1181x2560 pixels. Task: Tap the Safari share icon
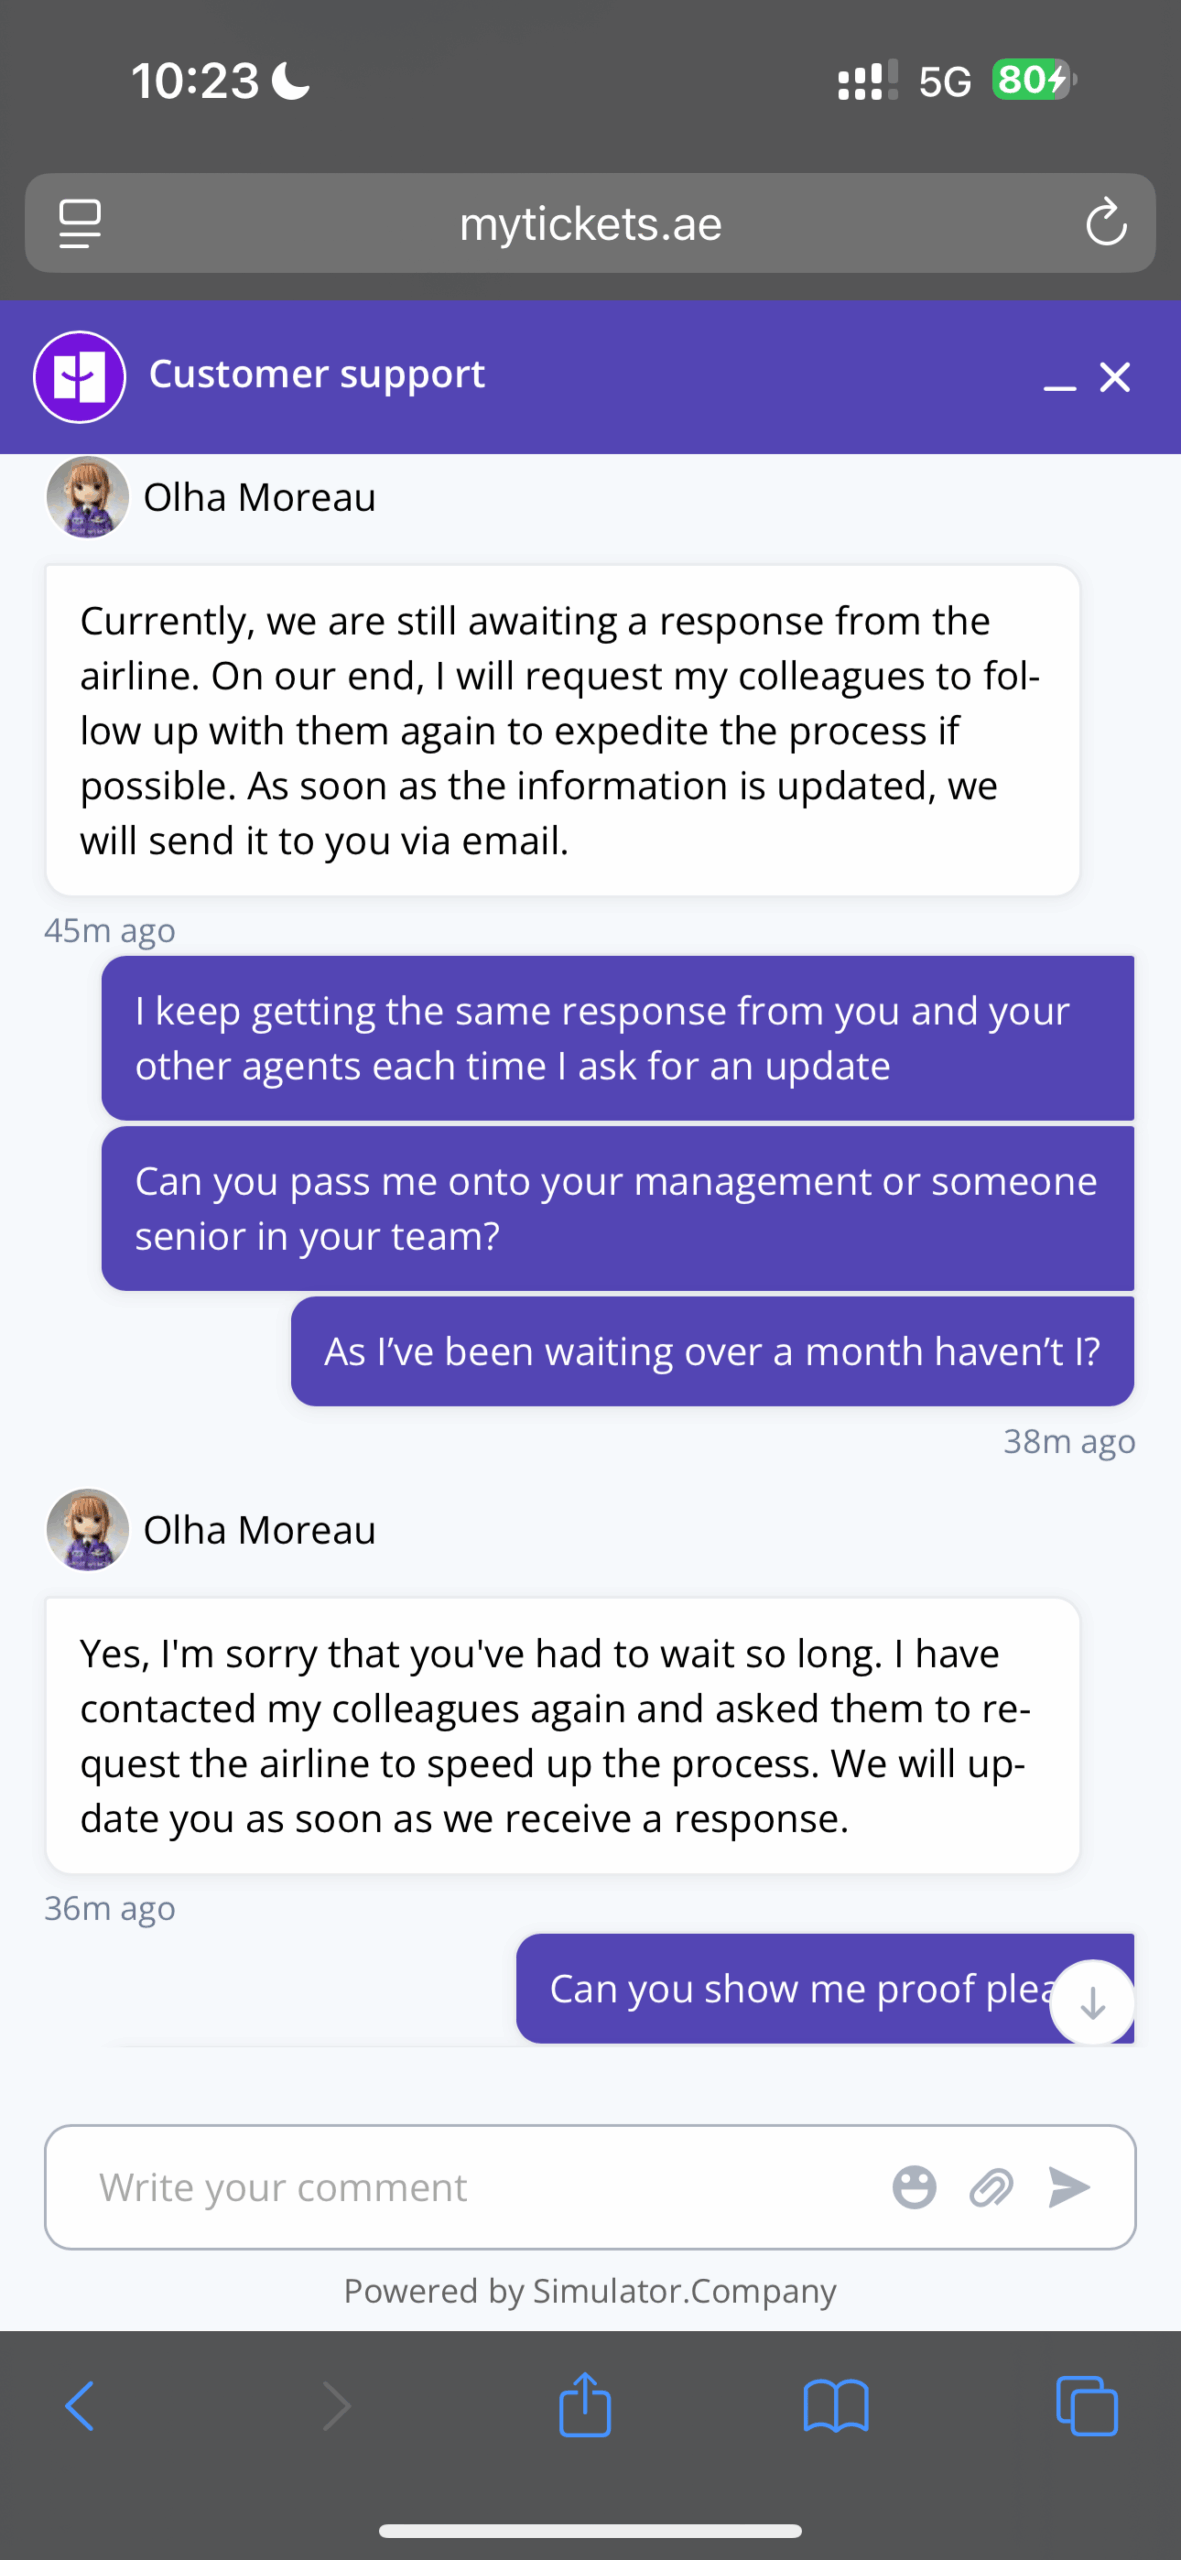(x=585, y=2405)
